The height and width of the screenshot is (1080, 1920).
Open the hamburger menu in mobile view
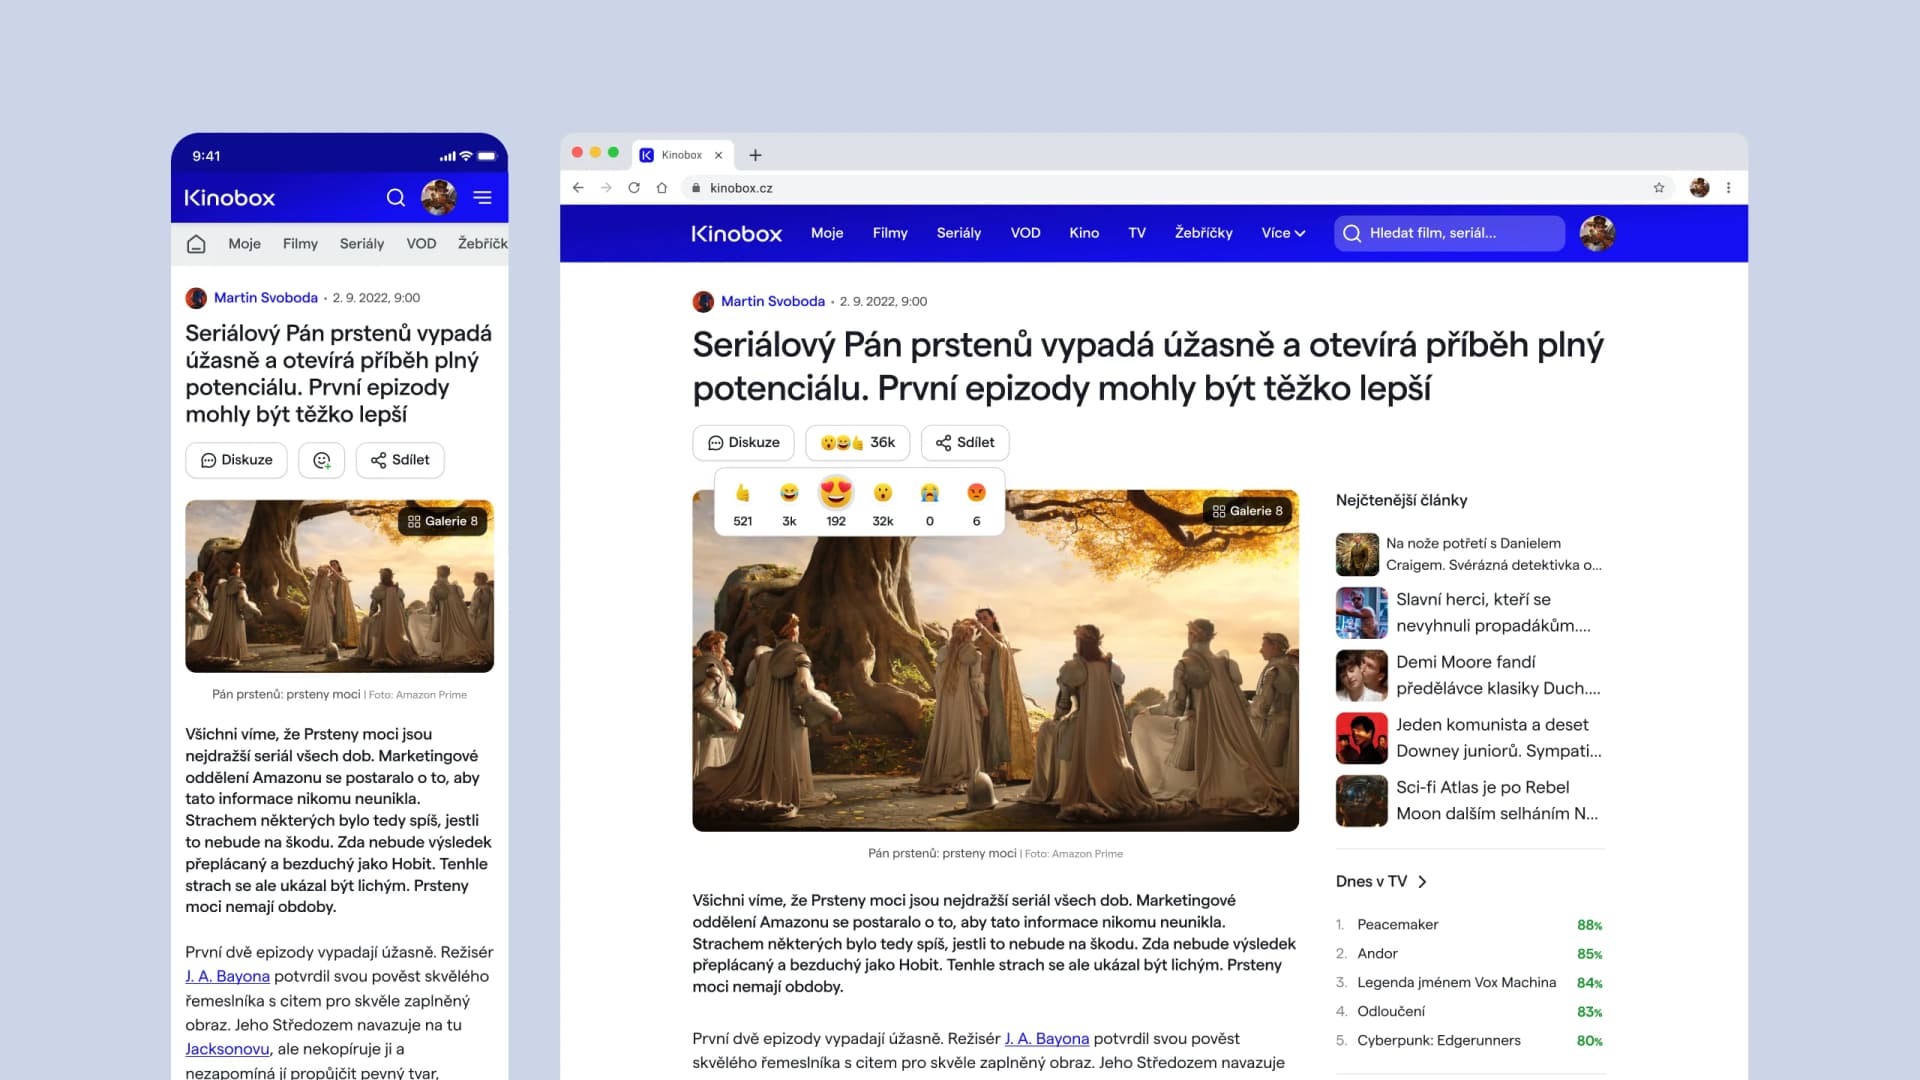[482, 198]
